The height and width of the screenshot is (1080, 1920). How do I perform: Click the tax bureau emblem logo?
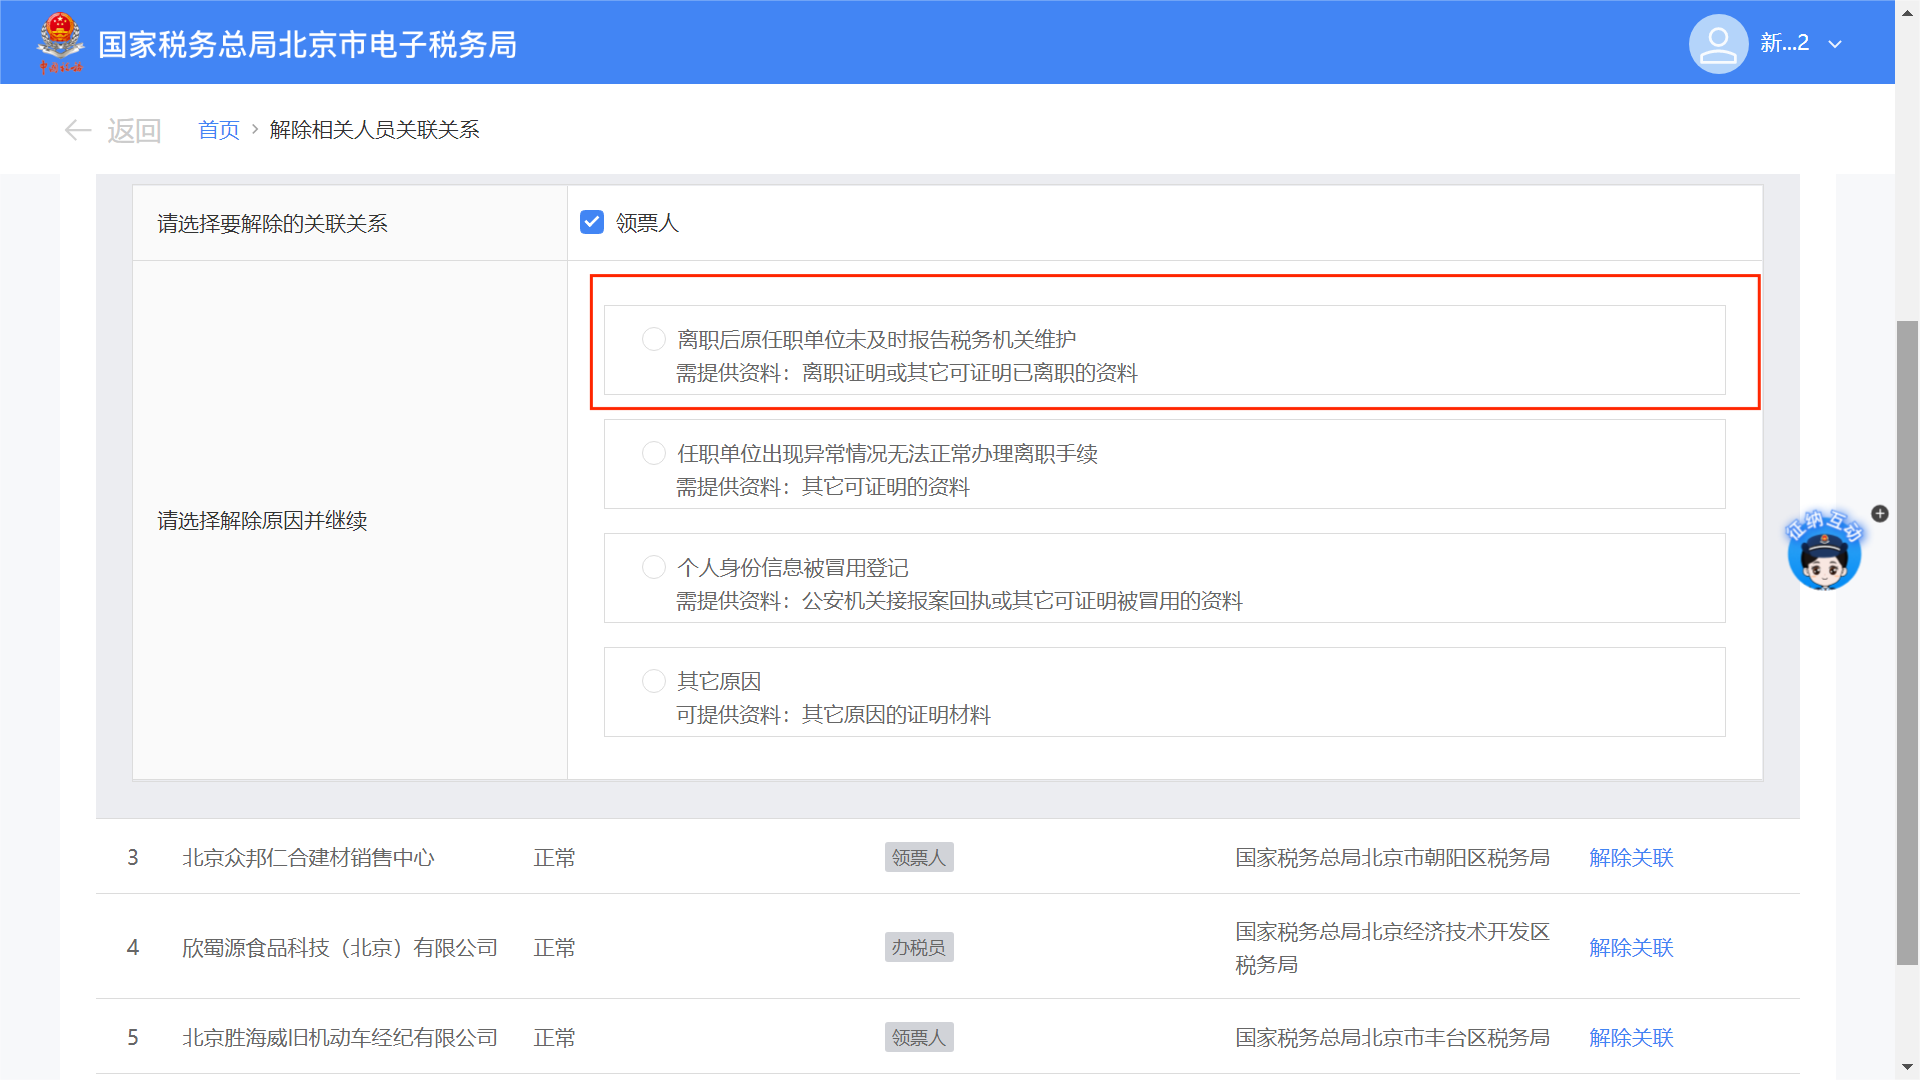click(60, 42)
